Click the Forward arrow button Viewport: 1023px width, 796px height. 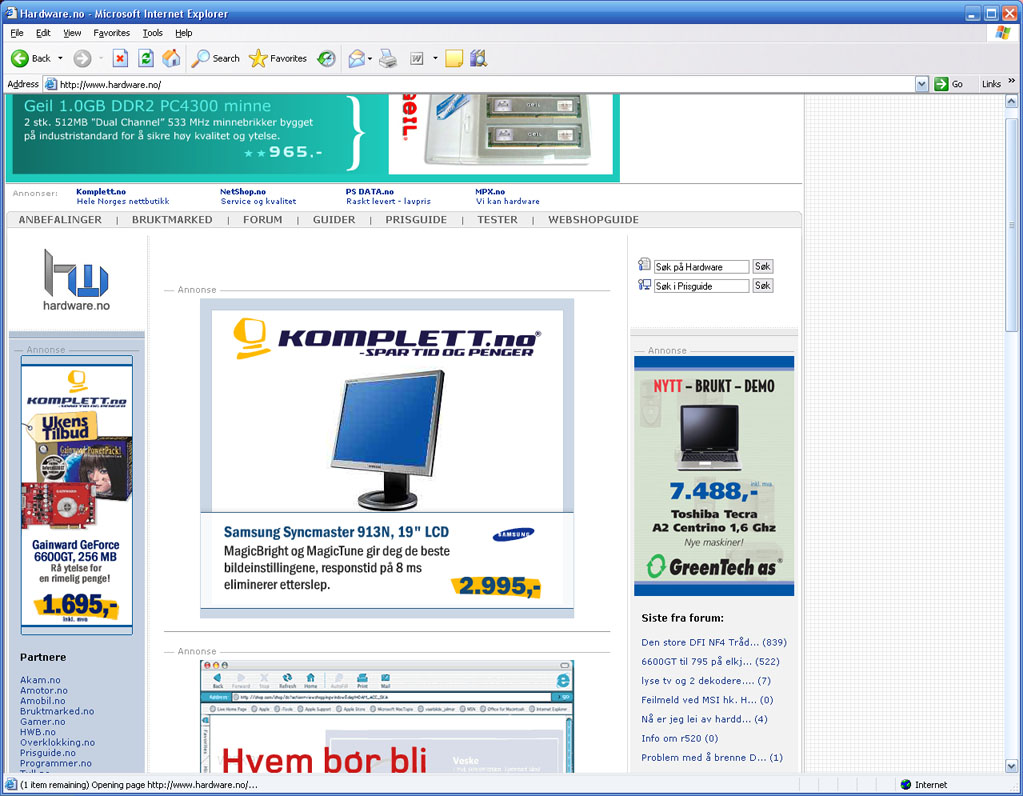82,59
